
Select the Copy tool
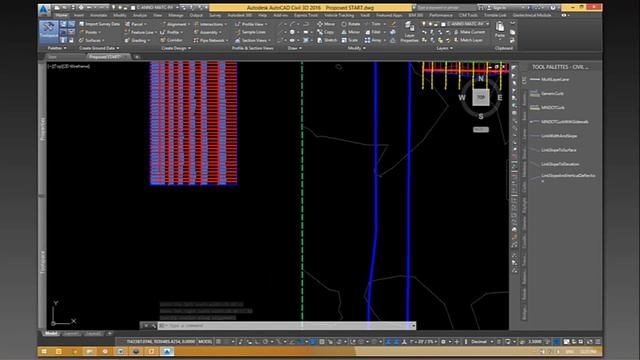point(326,32)
